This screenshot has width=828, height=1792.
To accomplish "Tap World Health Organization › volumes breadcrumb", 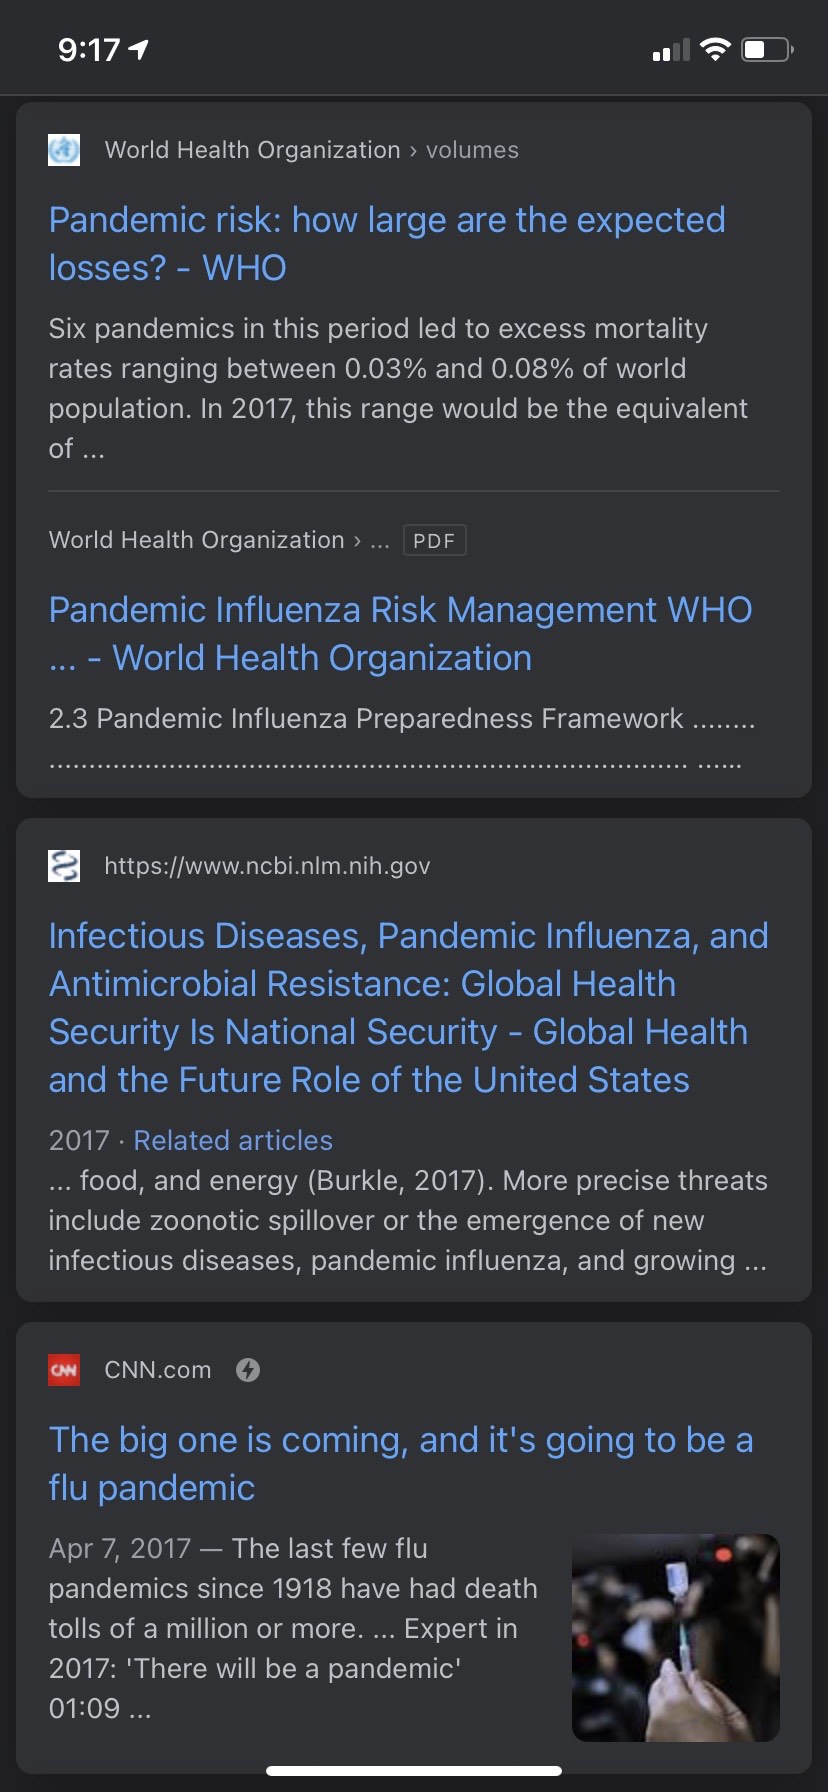I will (311, 150).
